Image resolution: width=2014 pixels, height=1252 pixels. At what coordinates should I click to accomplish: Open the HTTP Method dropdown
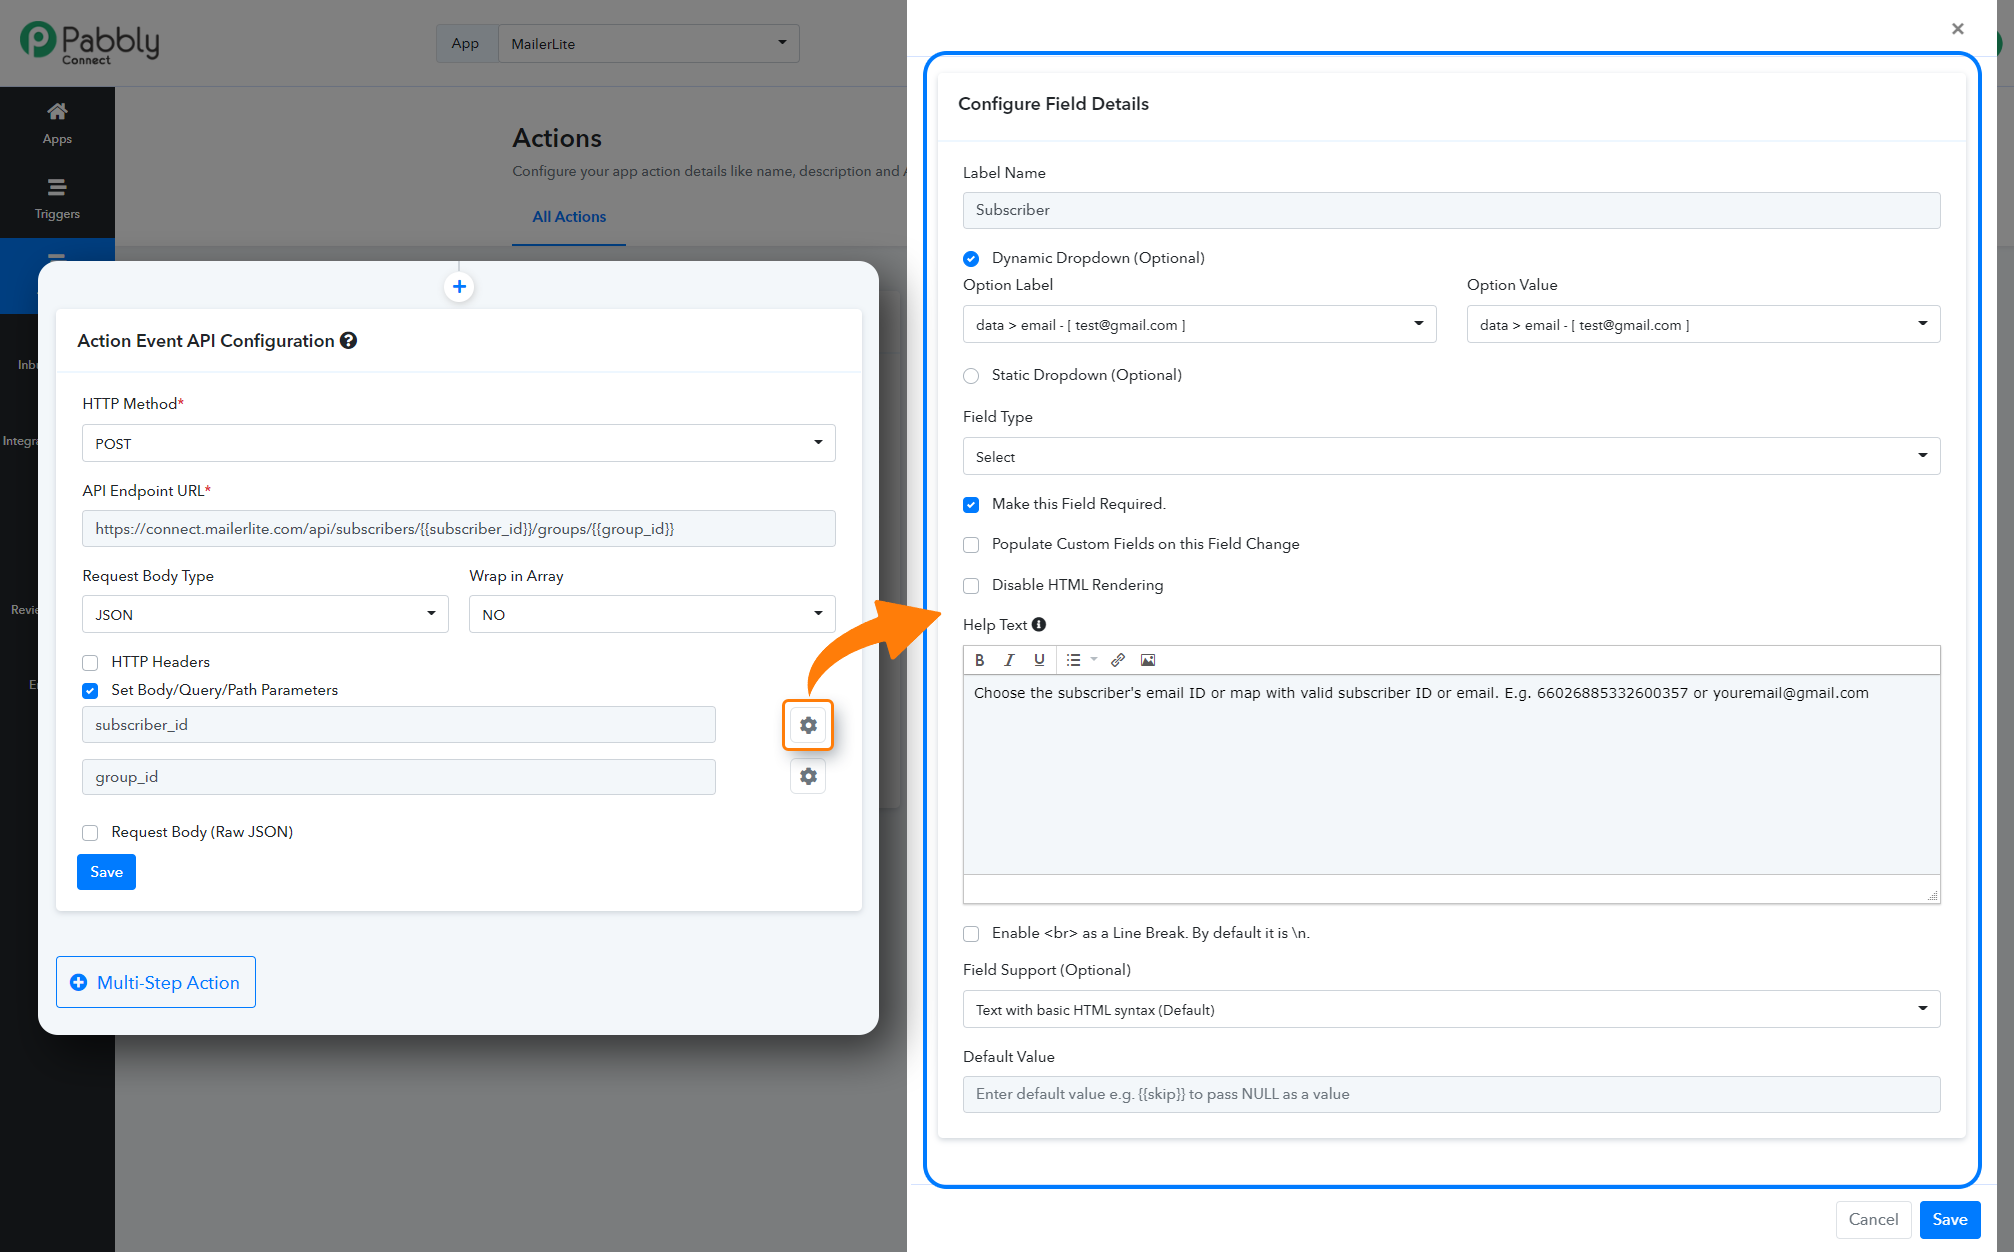tap(459, 443)
